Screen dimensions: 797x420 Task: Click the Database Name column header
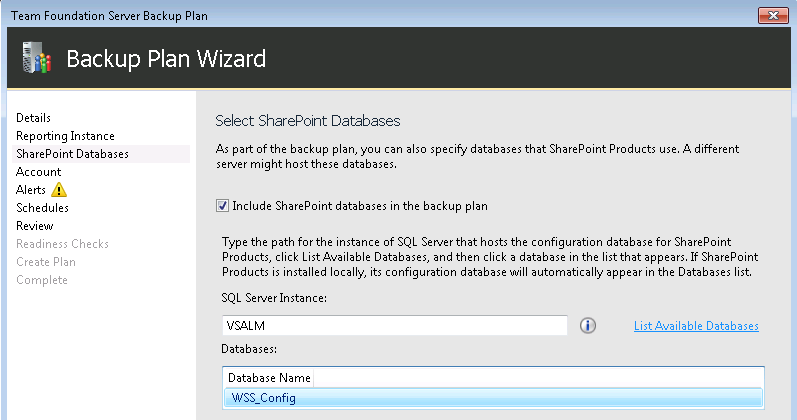269,378
